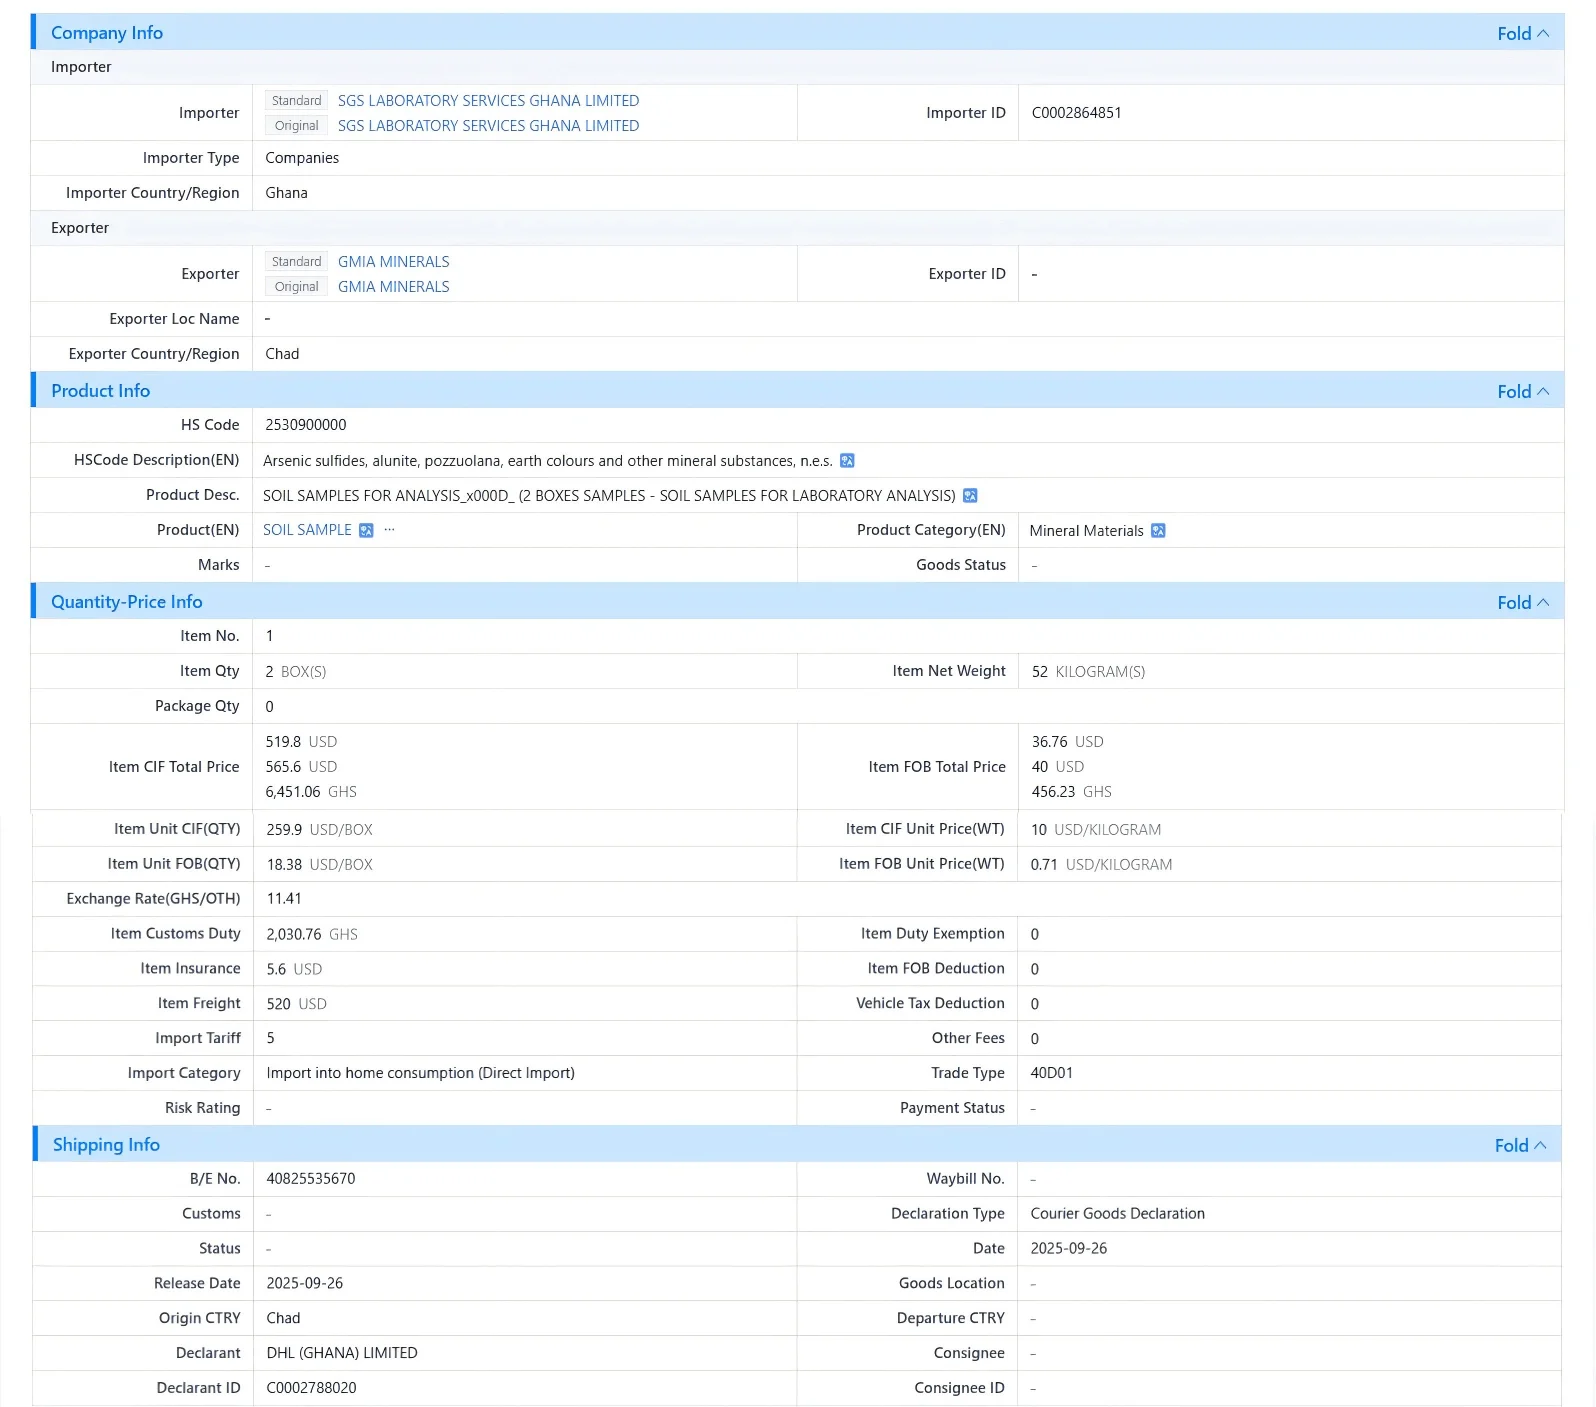Click the B/E No. value 40825535670

pos(311,1179)
